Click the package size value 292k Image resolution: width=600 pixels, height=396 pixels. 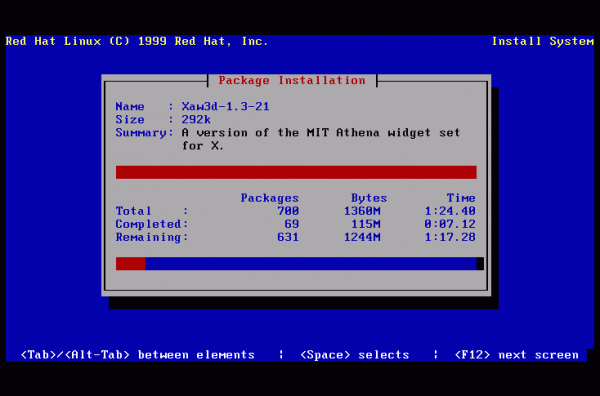(x=196, y=119)
